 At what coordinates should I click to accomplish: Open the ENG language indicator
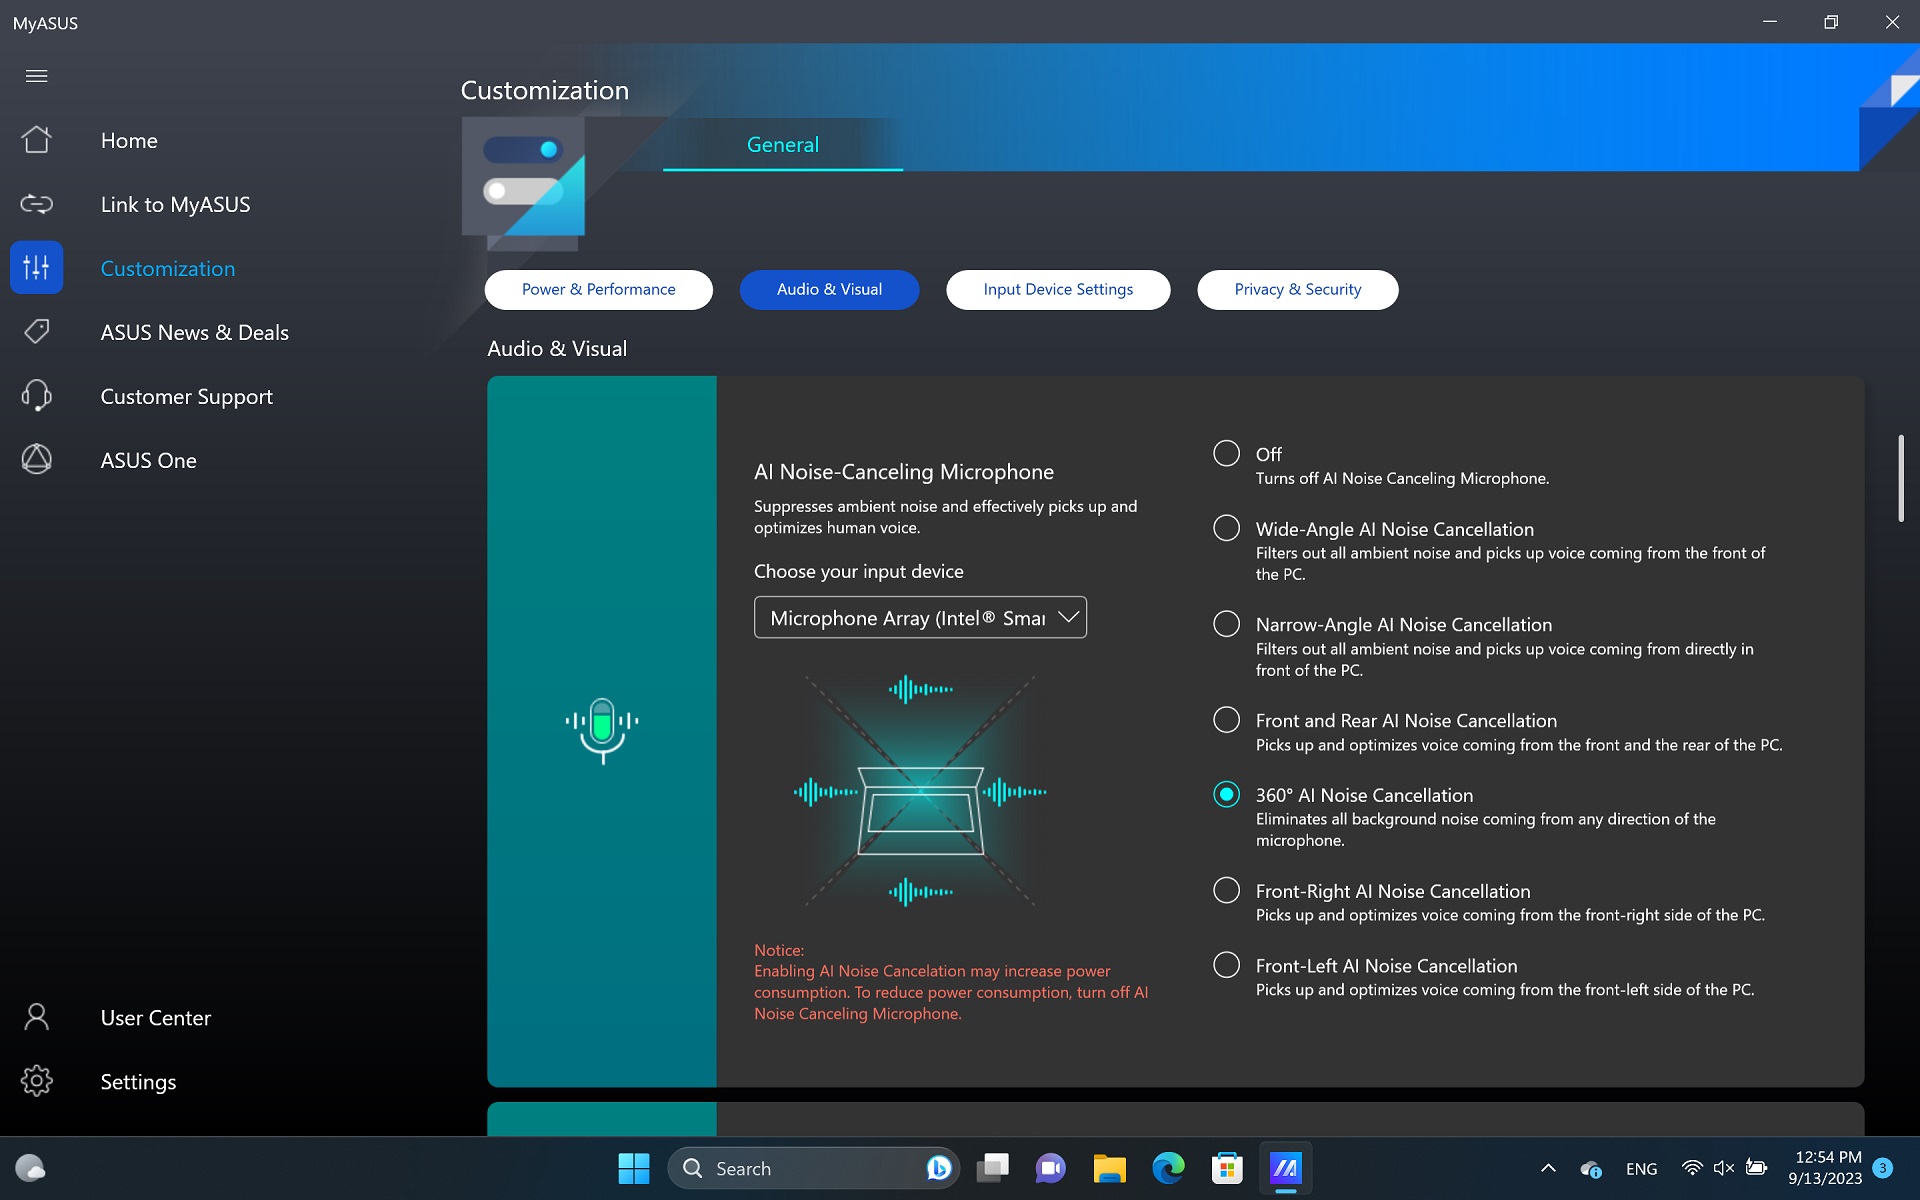pyautogui.click(x=1641, y=1168)
